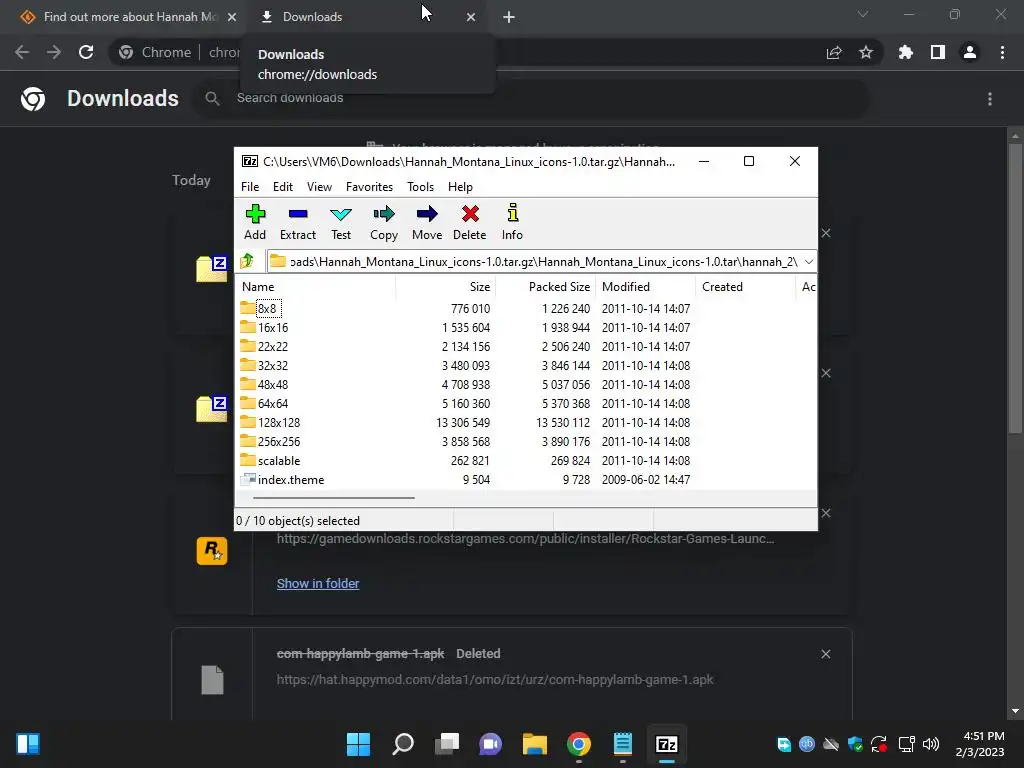Sort the file list by Name column
Viewport: 1024px width, 768px height.
tap(315, 287)
